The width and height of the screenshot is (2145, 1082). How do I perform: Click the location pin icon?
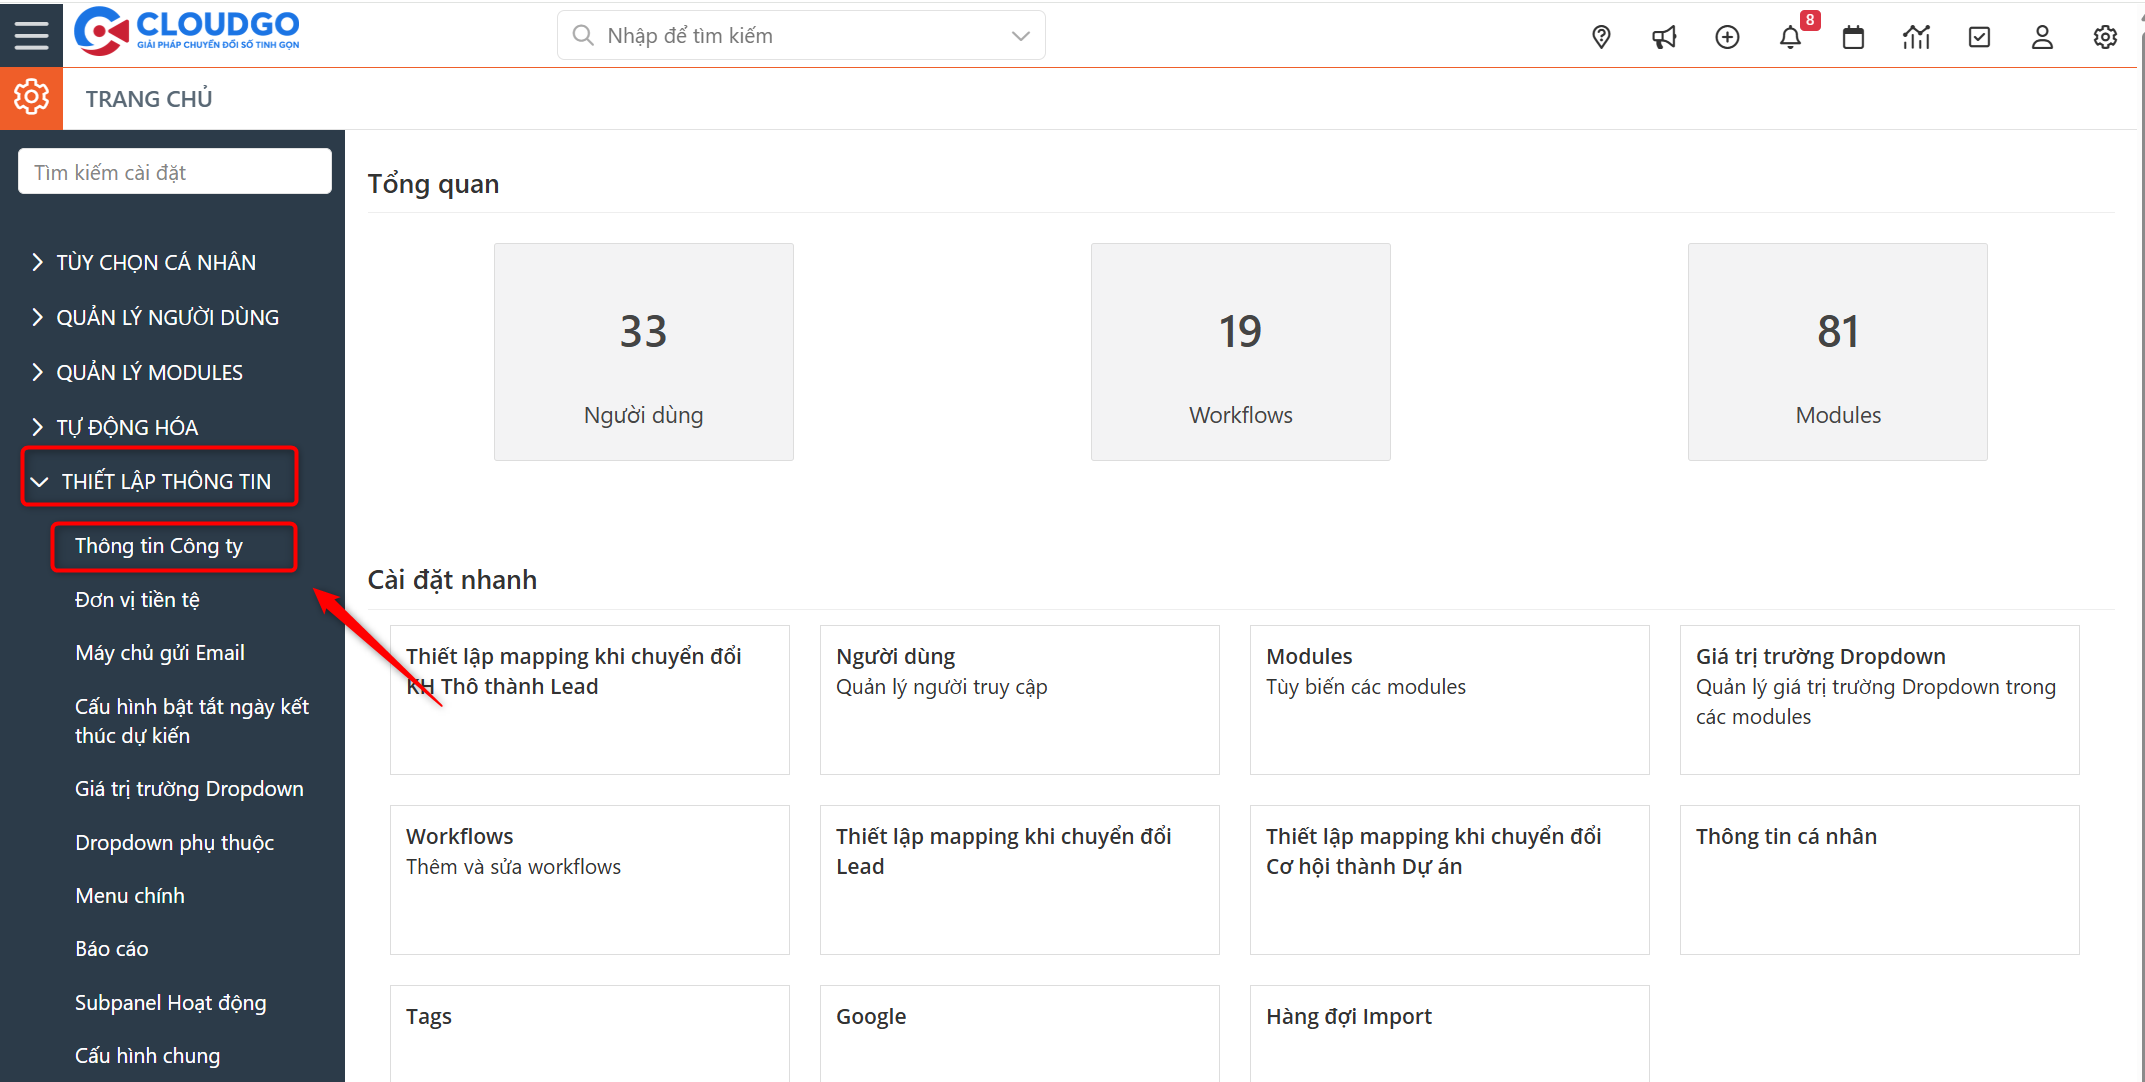[1601, 37]
